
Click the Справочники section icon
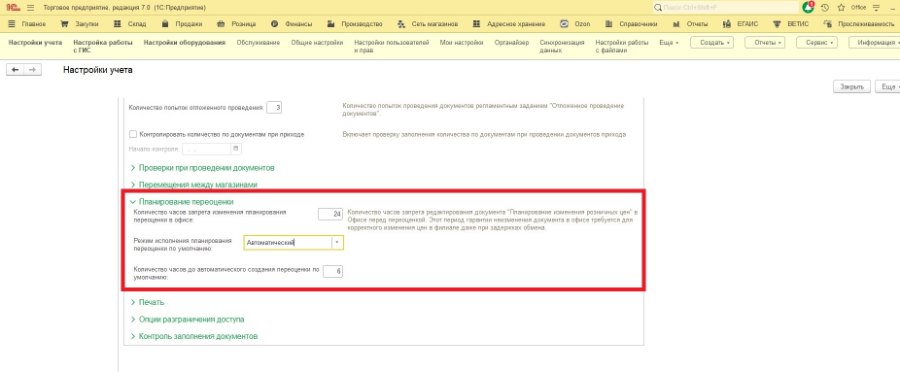(609, 24)
